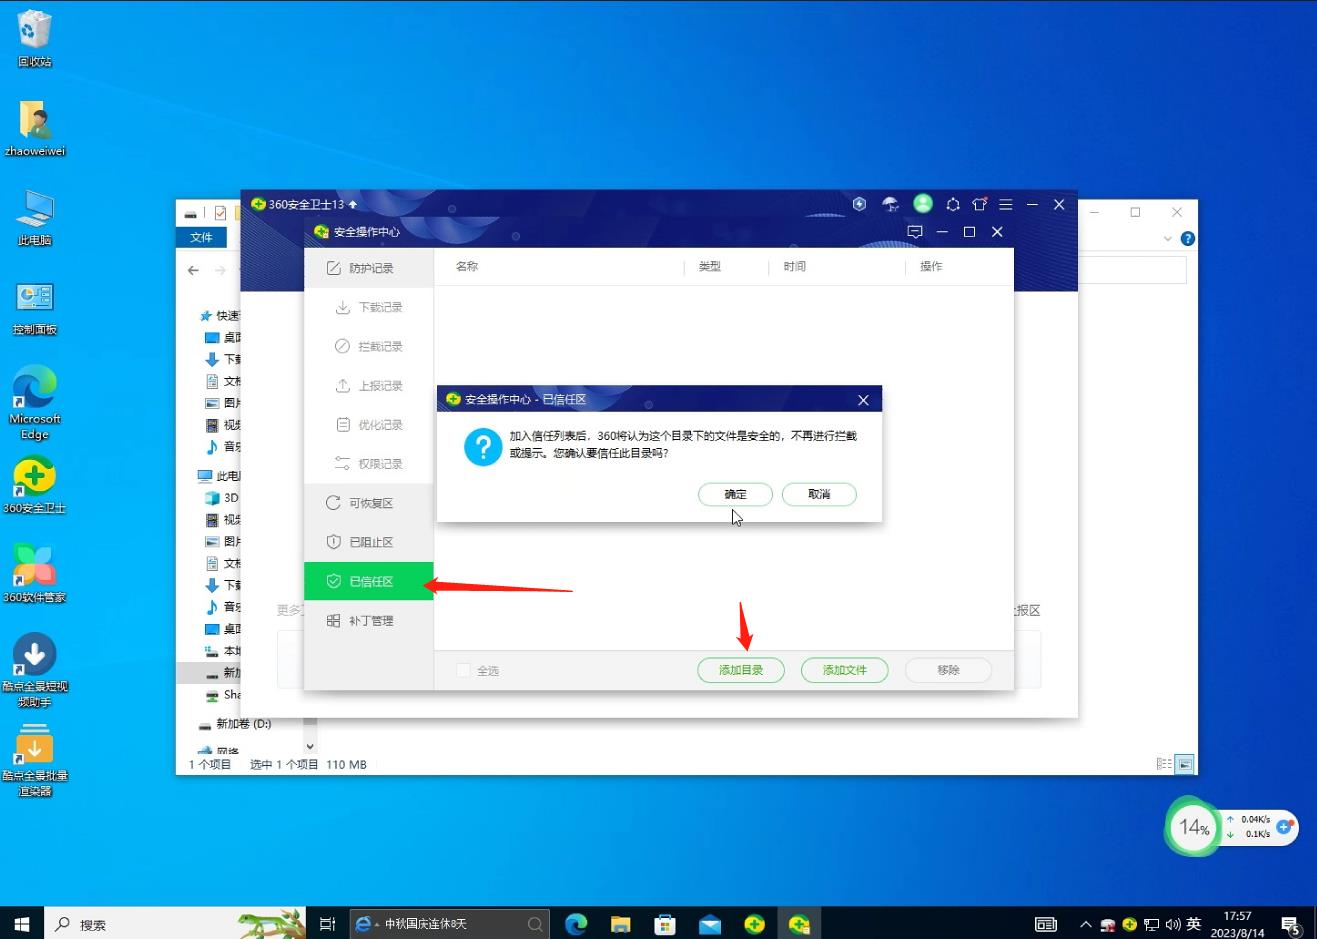Click the 移除 button

(x=948, y=670)
